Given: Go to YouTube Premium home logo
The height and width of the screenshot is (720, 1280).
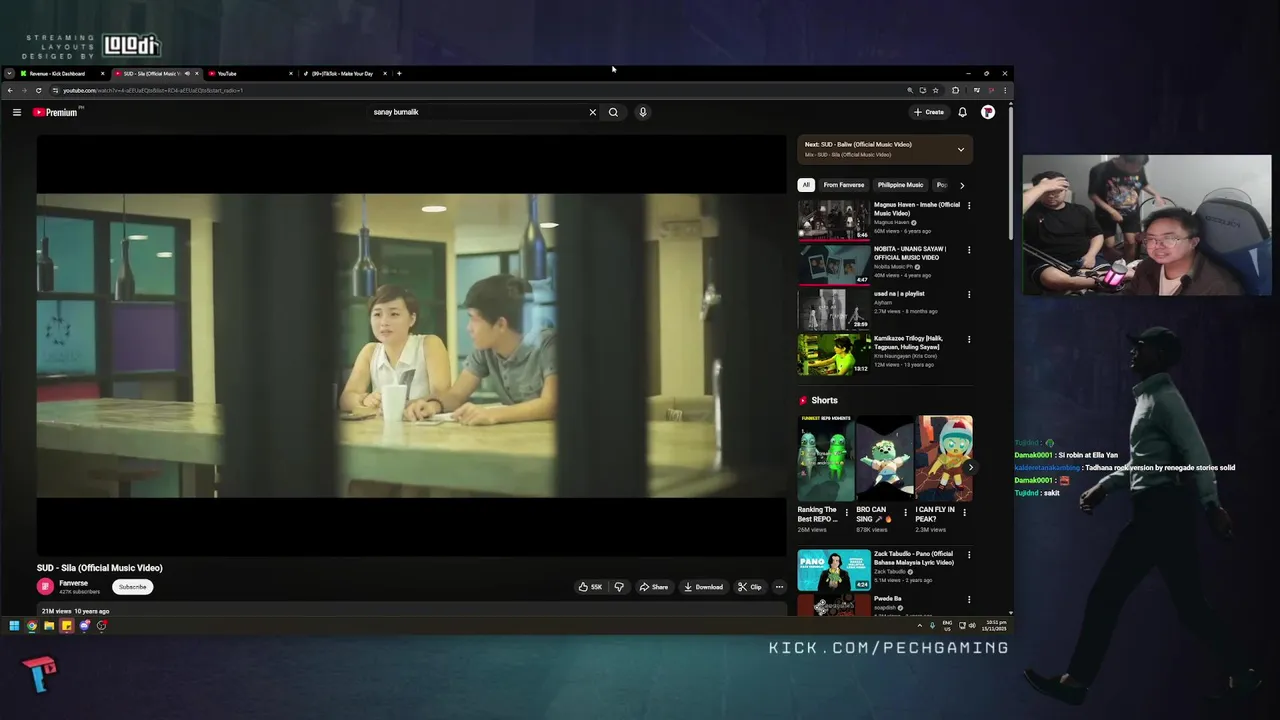Looking at the screenshot, I should [x=56, y=112].
